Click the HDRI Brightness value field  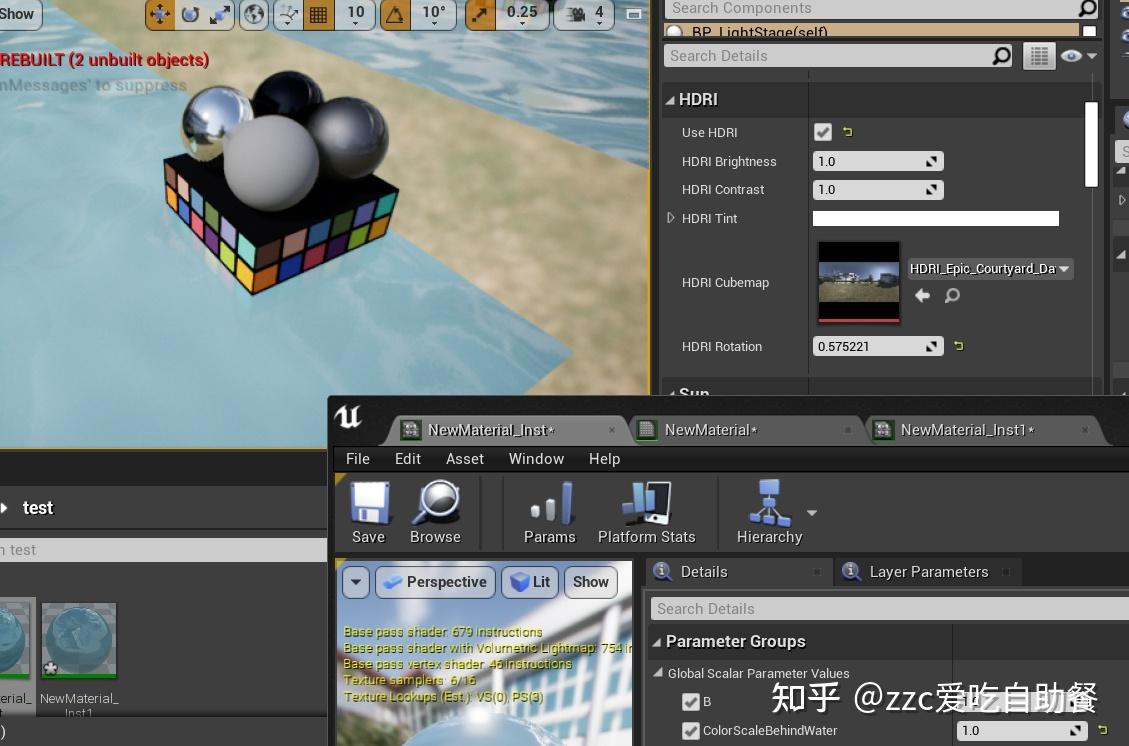878,161
